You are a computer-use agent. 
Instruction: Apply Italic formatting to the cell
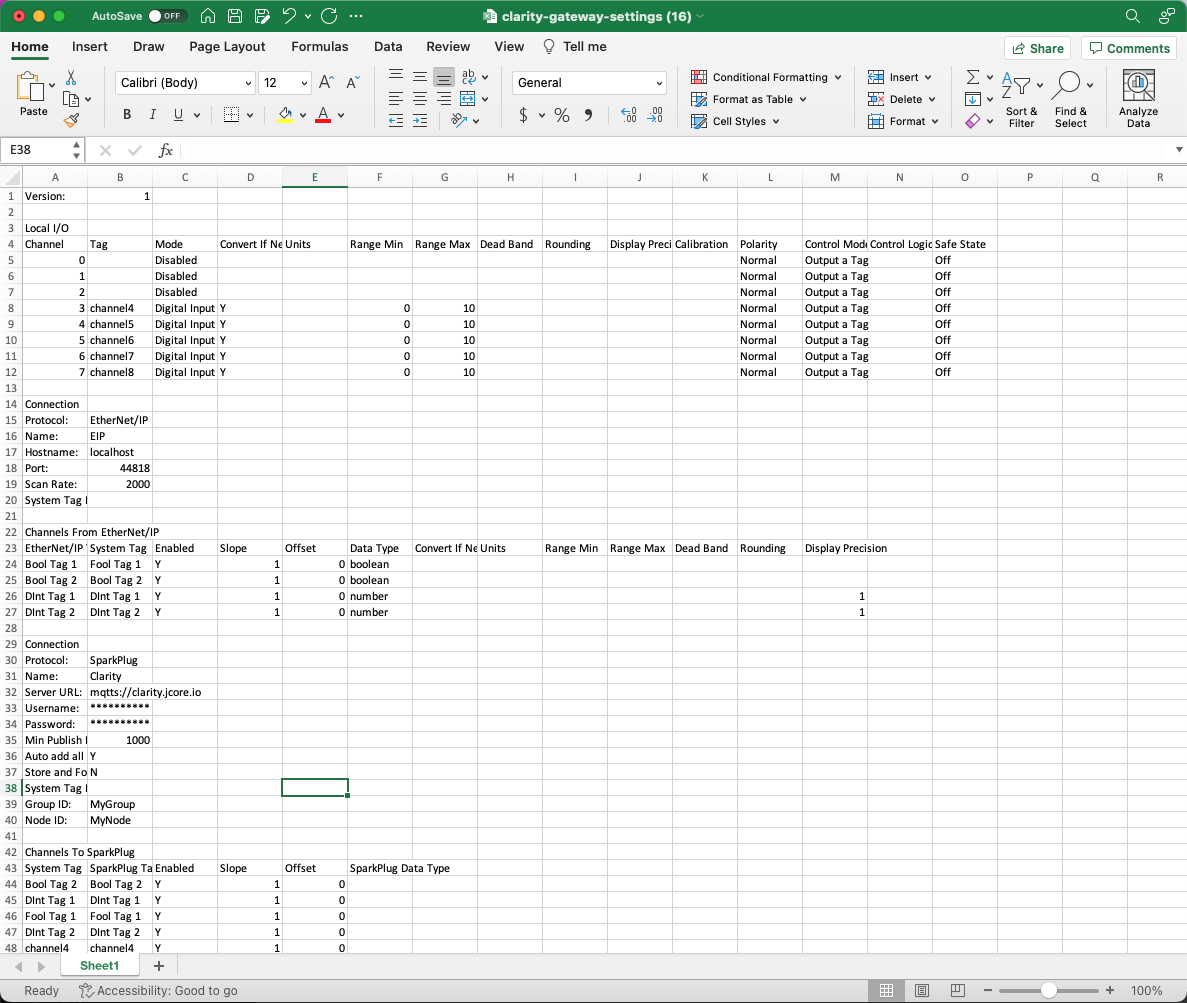click(153, 115)
